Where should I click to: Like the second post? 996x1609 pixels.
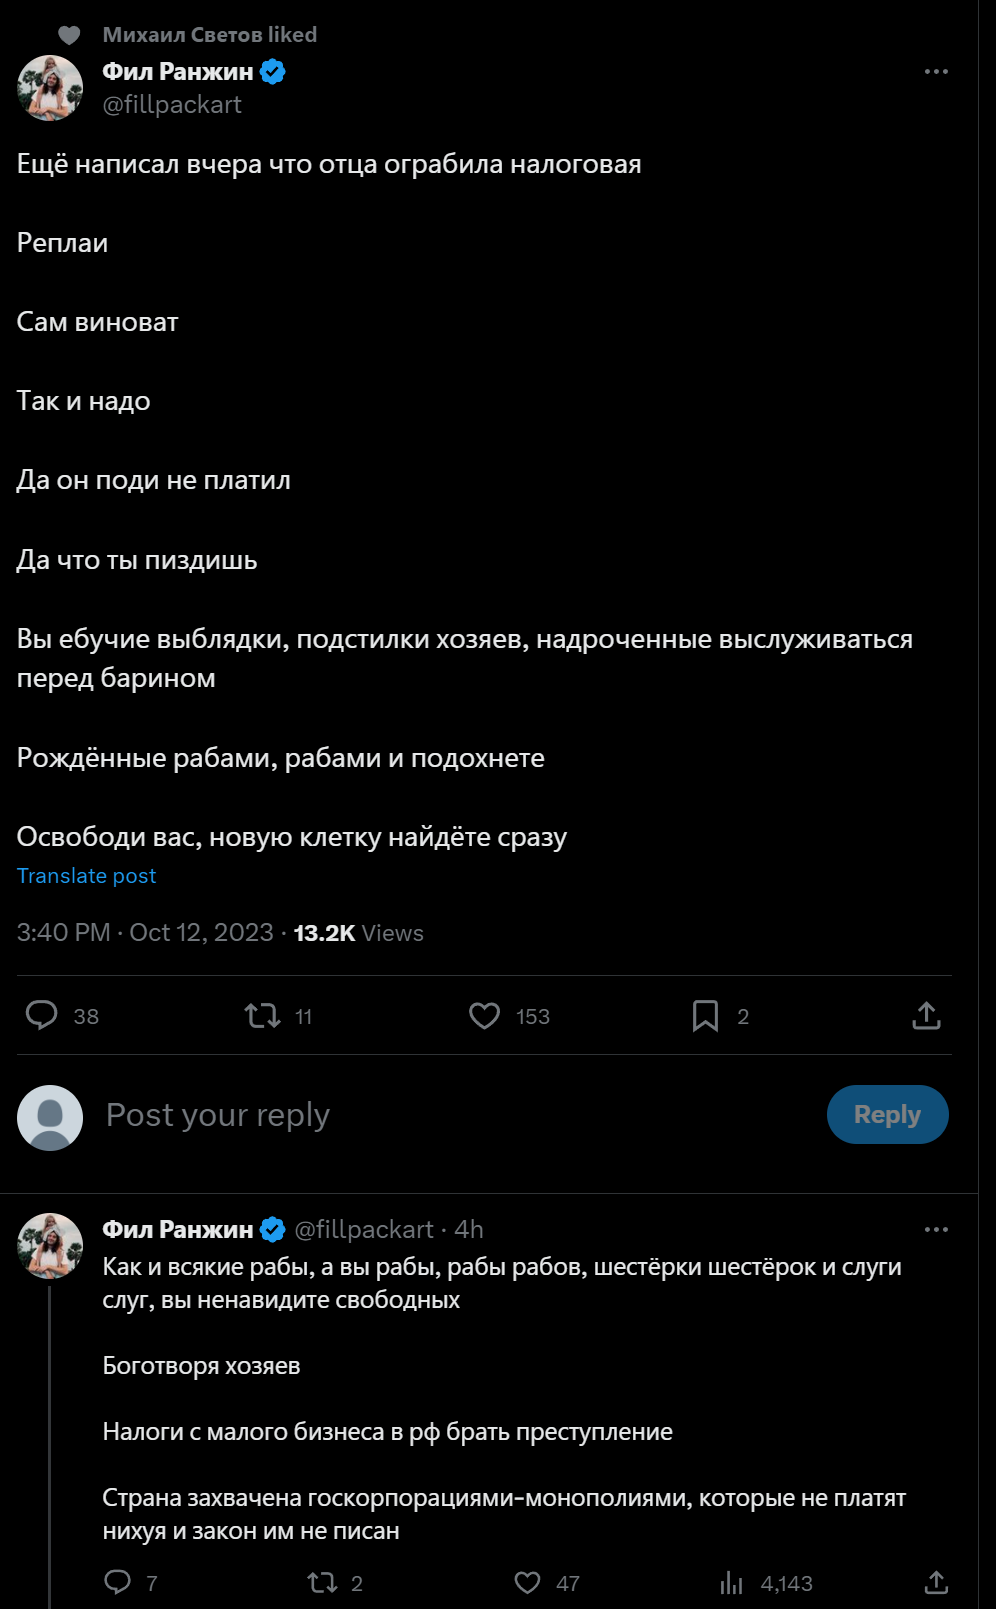[527, 1582]
